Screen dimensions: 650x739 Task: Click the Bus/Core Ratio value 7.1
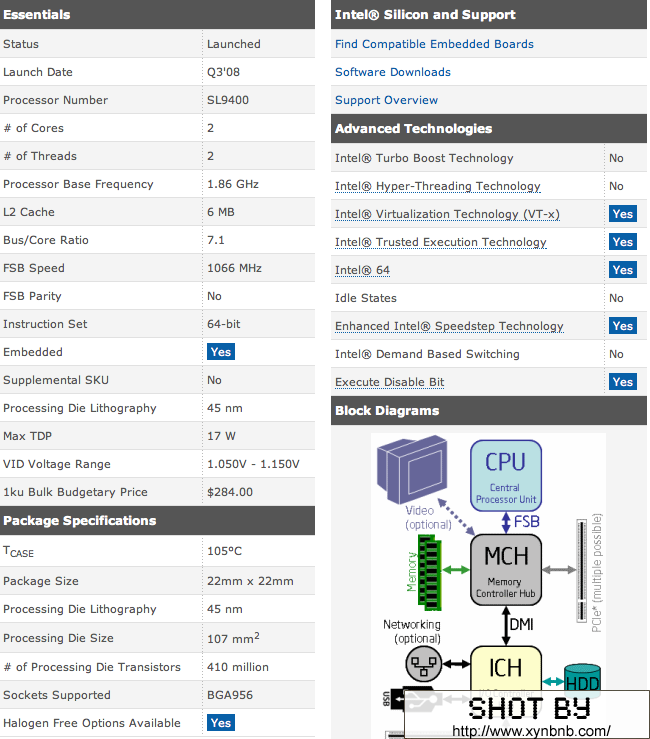pyautogui.click(x=215, y=240)
